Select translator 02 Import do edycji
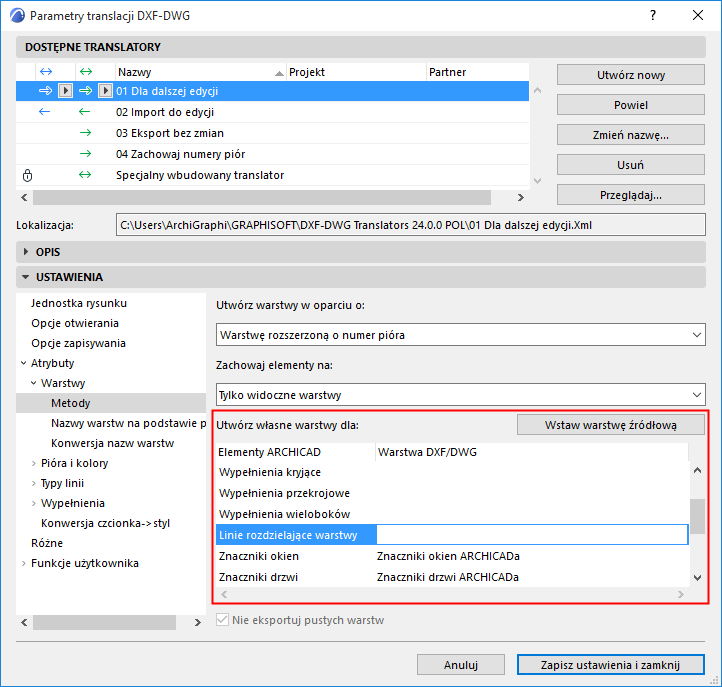722x687 pixels. 272,112
